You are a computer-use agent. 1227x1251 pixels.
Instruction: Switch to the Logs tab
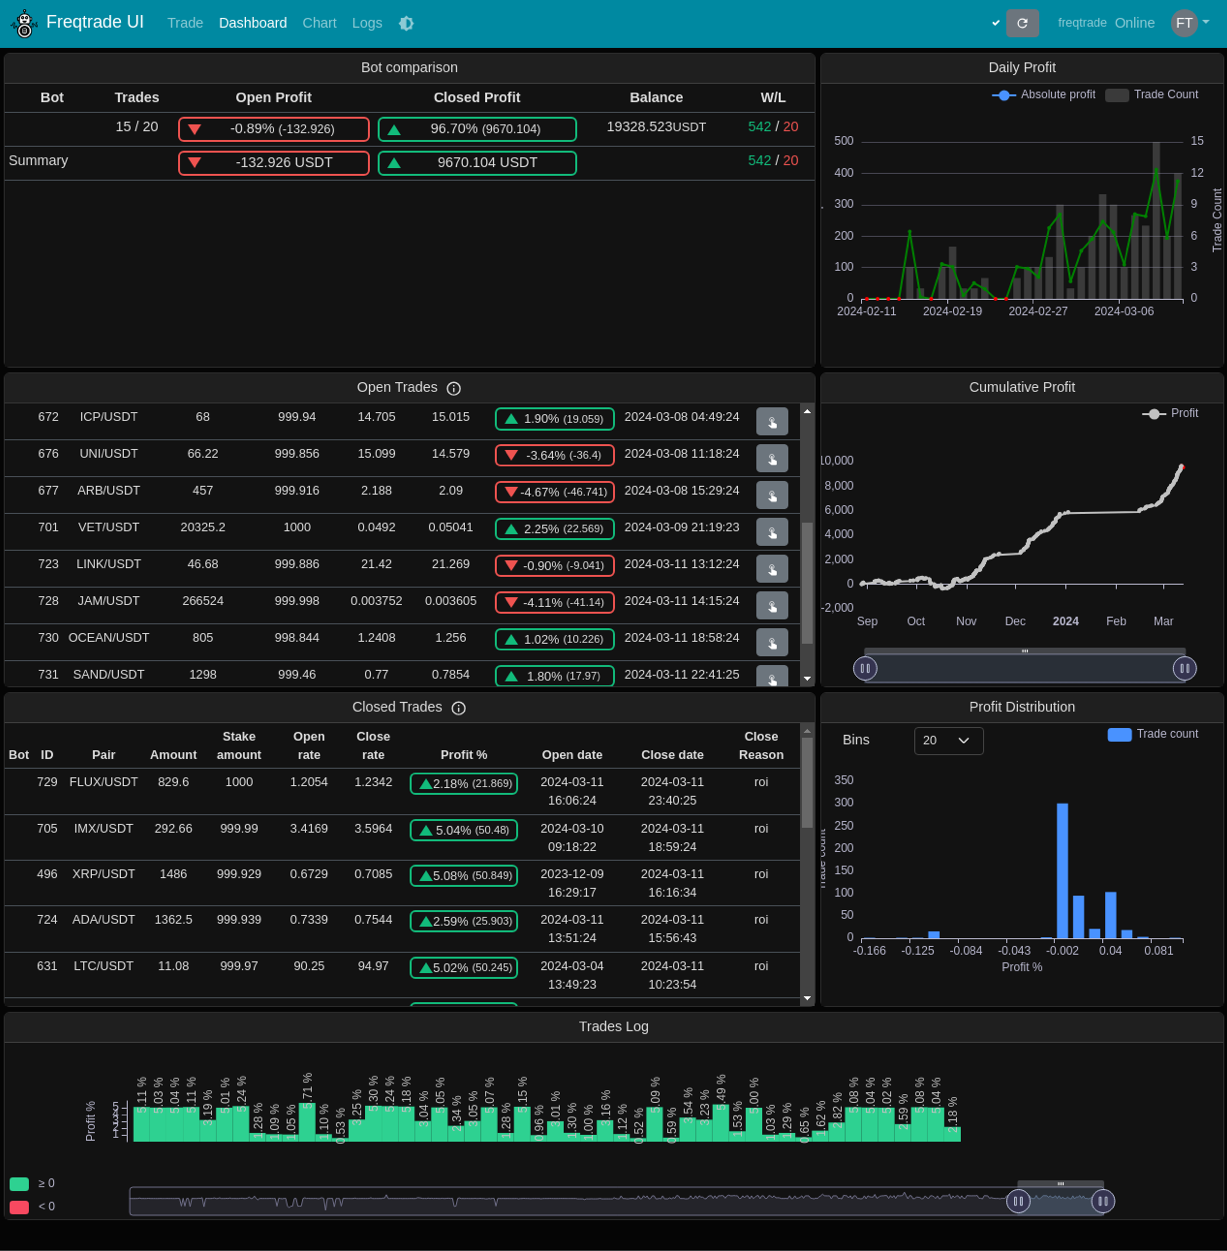pyautogui.click(x=367, y=23)
